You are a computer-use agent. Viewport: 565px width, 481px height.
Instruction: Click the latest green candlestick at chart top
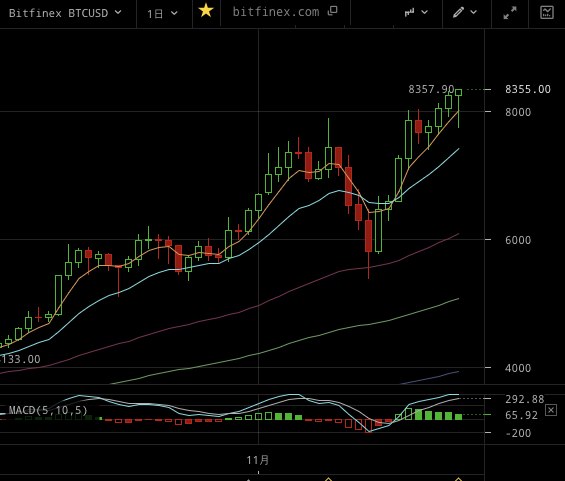coord(459,93)
